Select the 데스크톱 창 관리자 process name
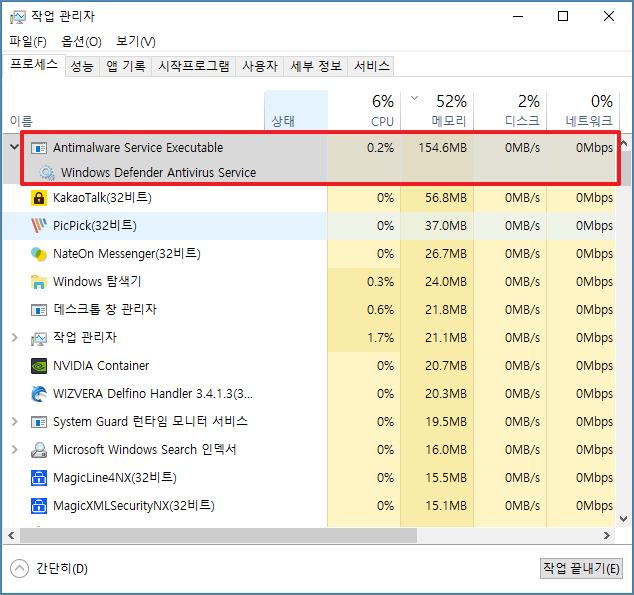 click(x=105, y=310)
